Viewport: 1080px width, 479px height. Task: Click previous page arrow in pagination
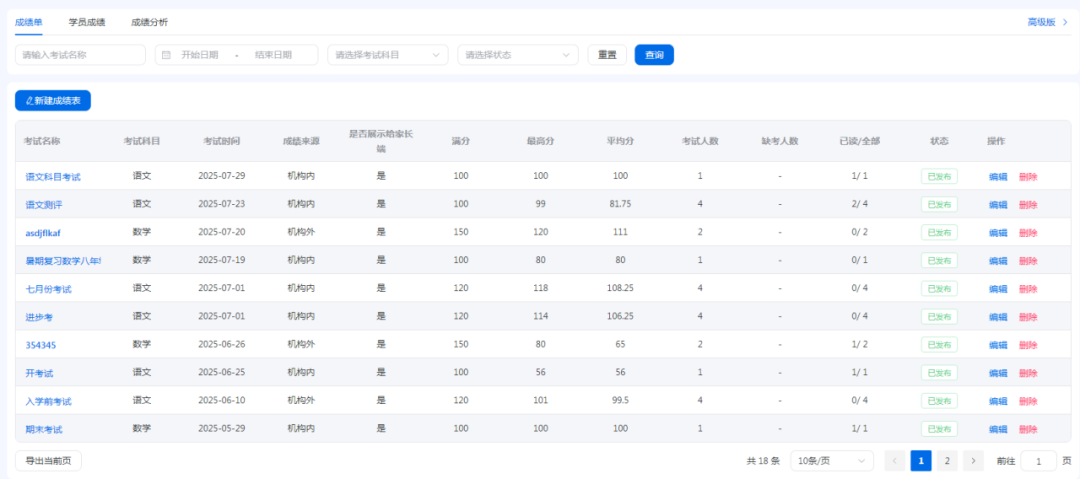(894, 461)
